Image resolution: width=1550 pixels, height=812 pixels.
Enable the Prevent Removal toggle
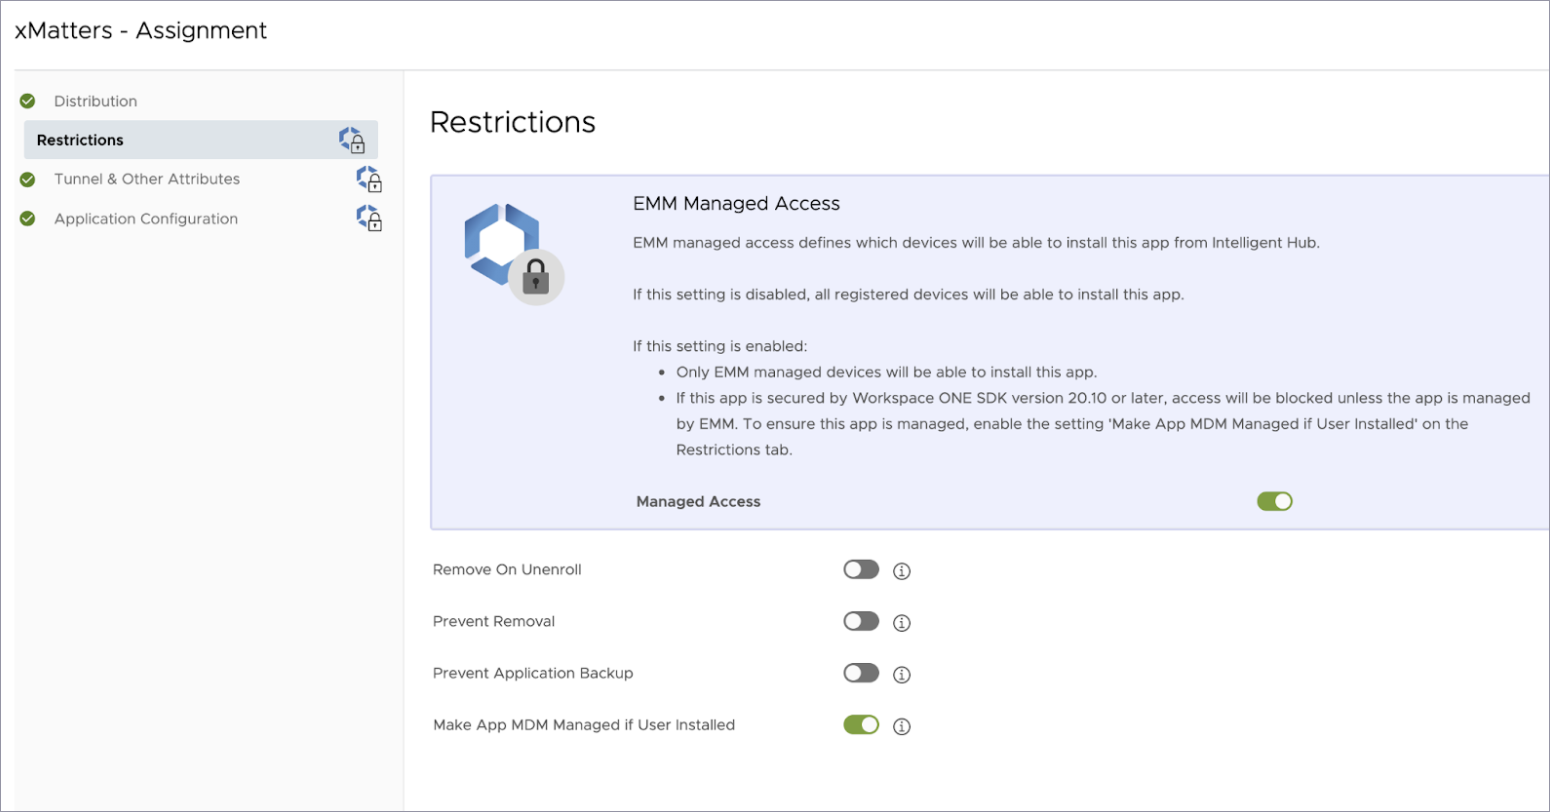click(x=861, y=621)
